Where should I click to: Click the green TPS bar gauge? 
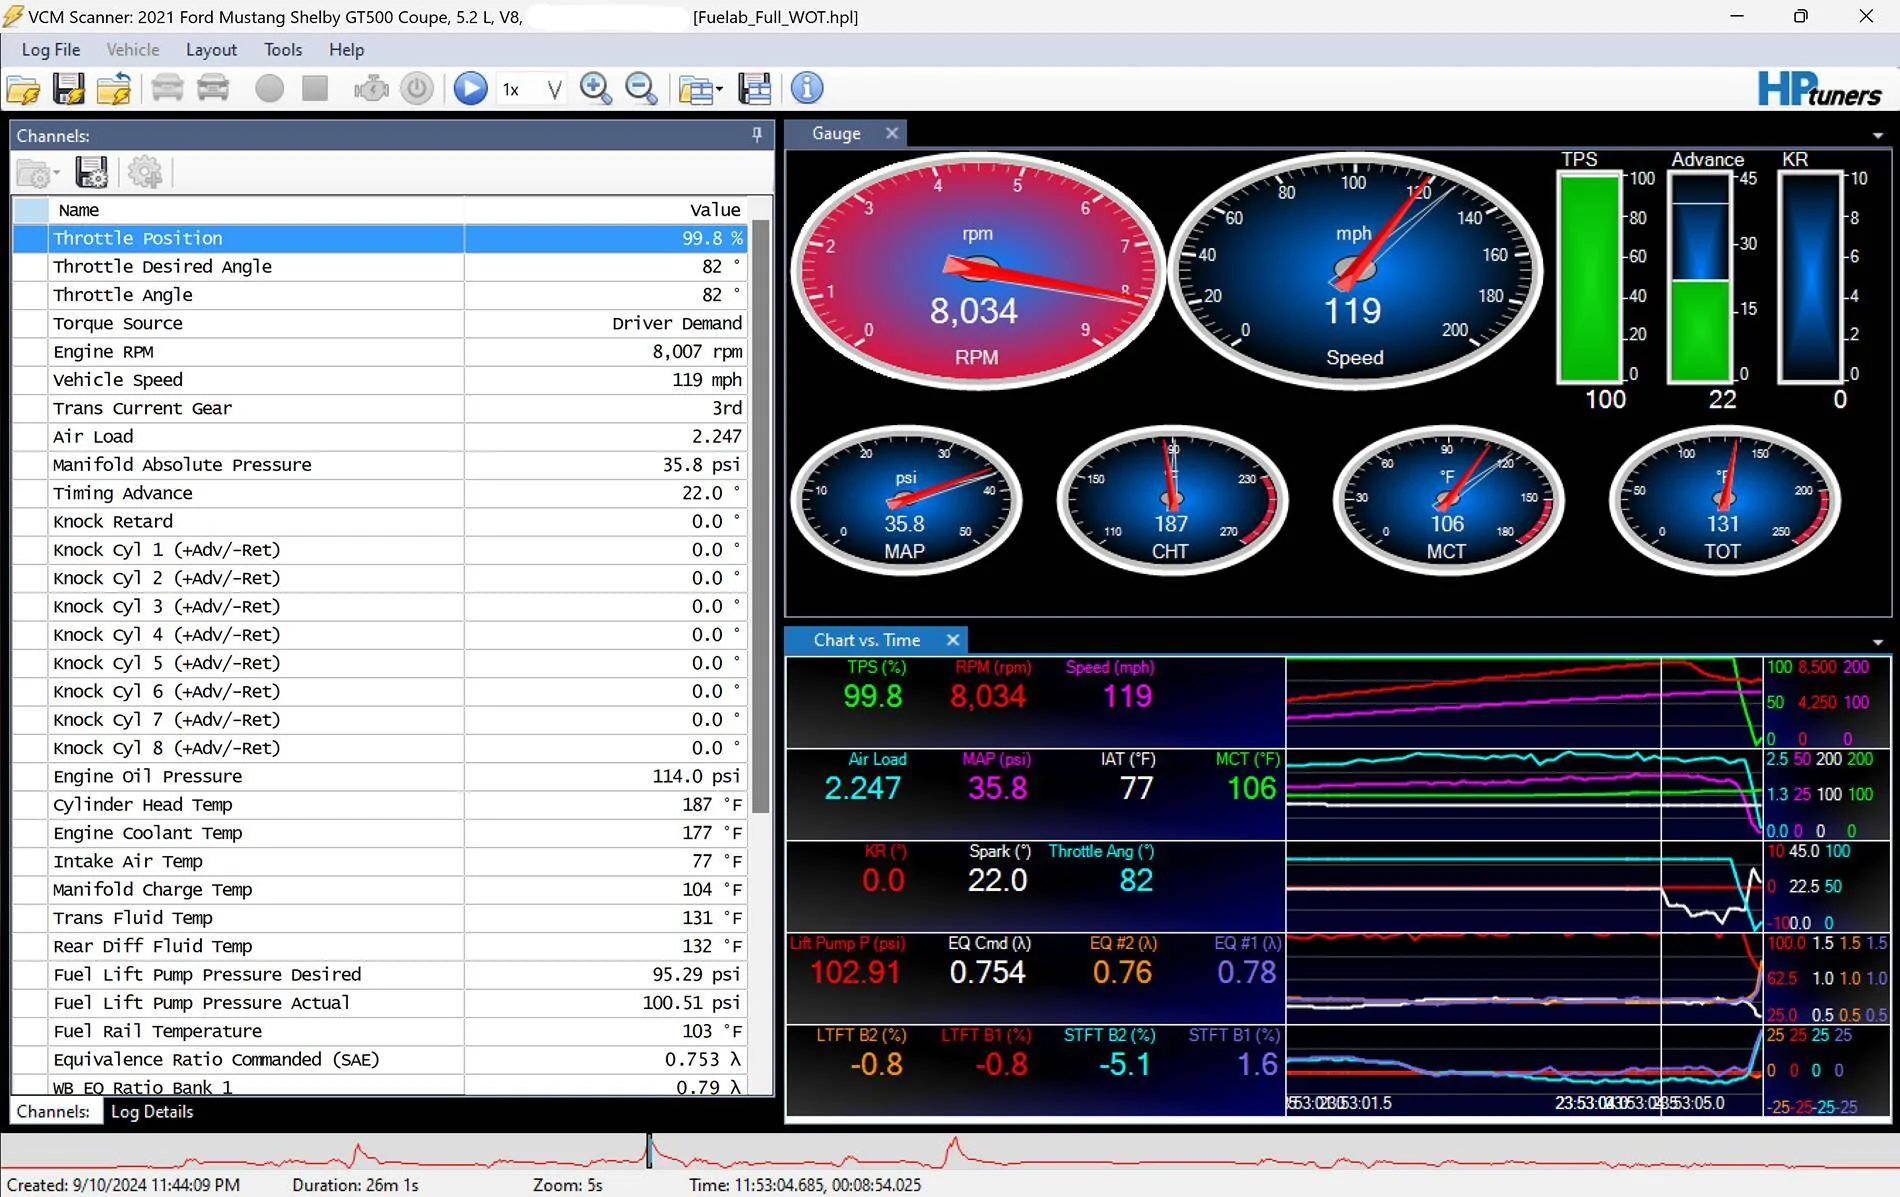point(1589,277)
